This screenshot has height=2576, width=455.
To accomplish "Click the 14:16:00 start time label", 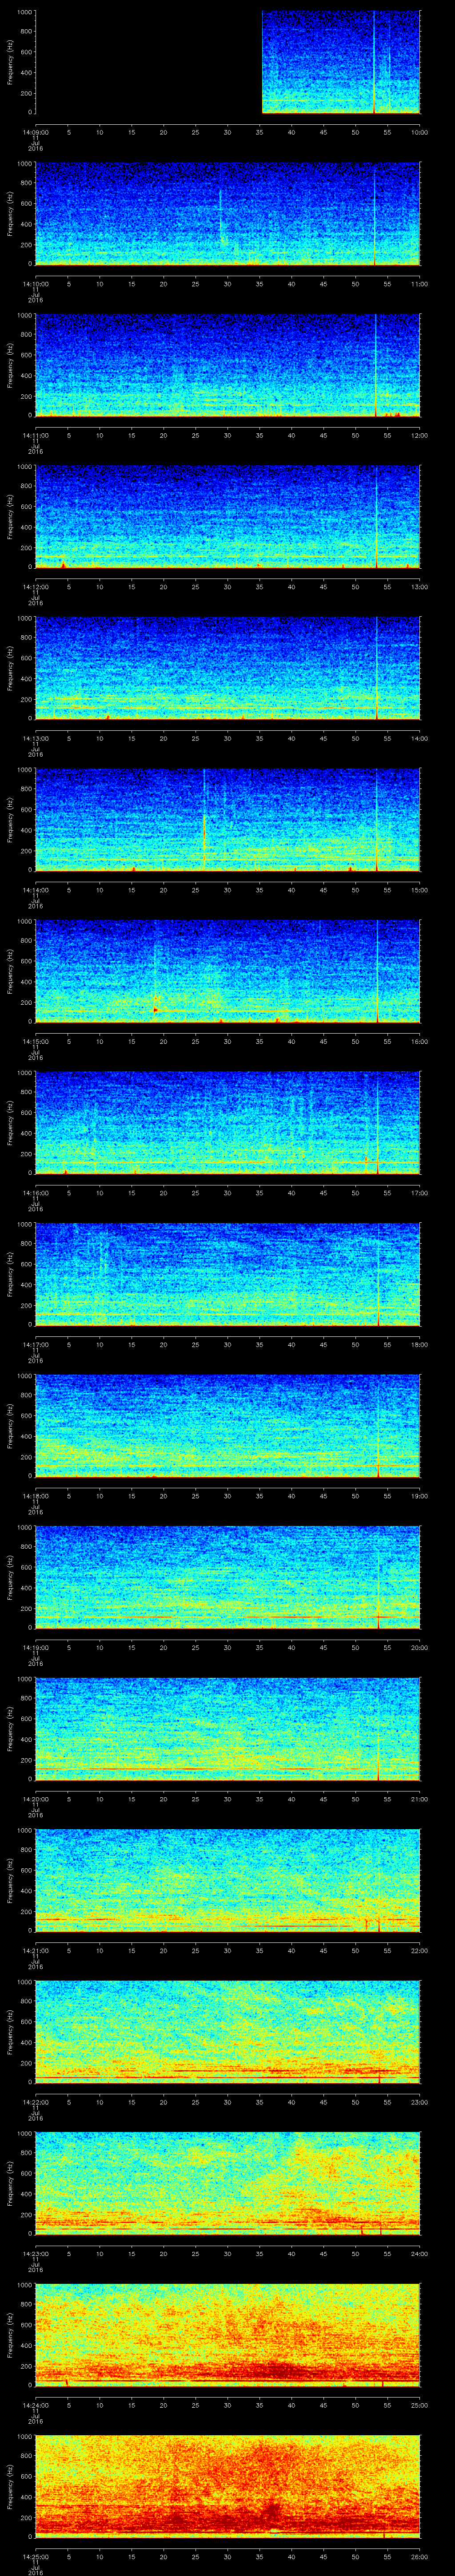I will (35, 1193).
